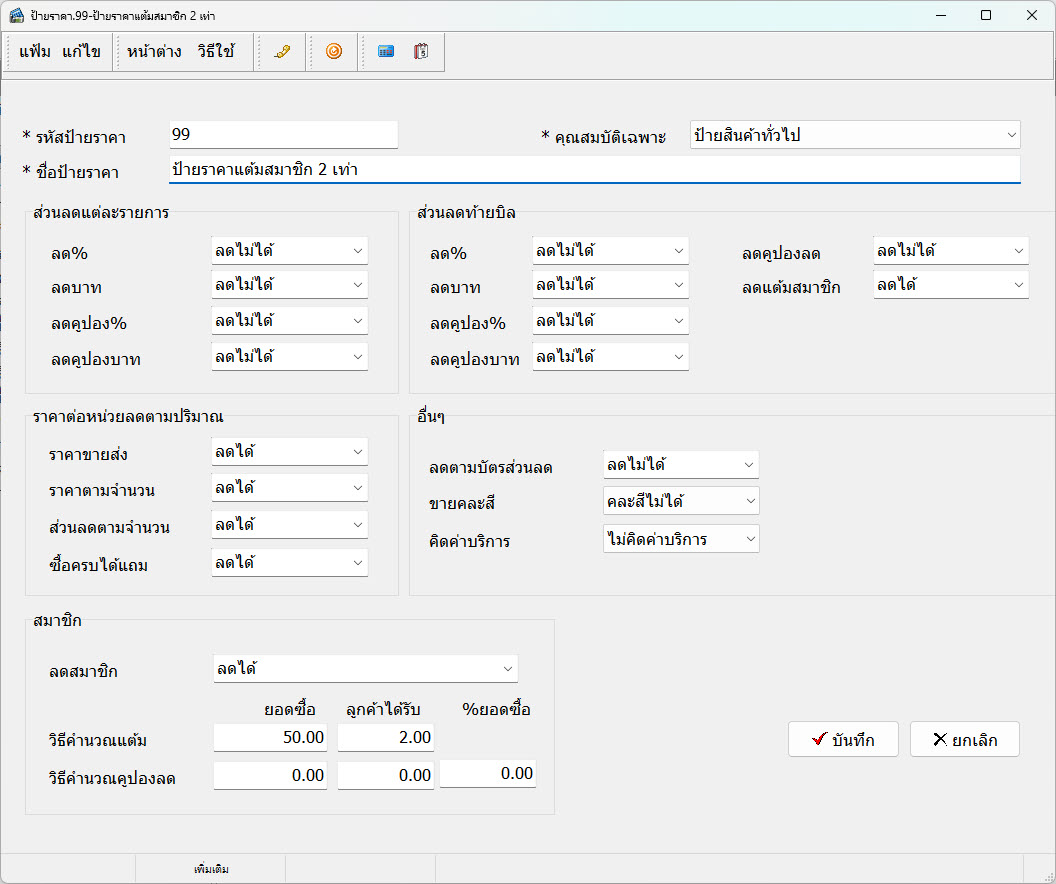The height and width of the screenshot is (884, 1056).
Task: Open the คิดค่าบริการ dropdown
Action: coord(681,539)
